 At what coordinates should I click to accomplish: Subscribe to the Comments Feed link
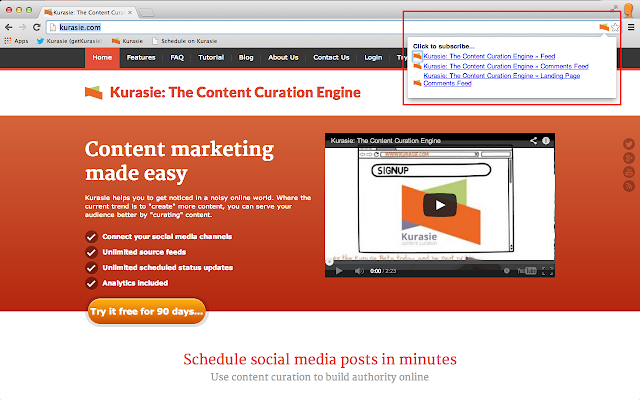[506, 66]
